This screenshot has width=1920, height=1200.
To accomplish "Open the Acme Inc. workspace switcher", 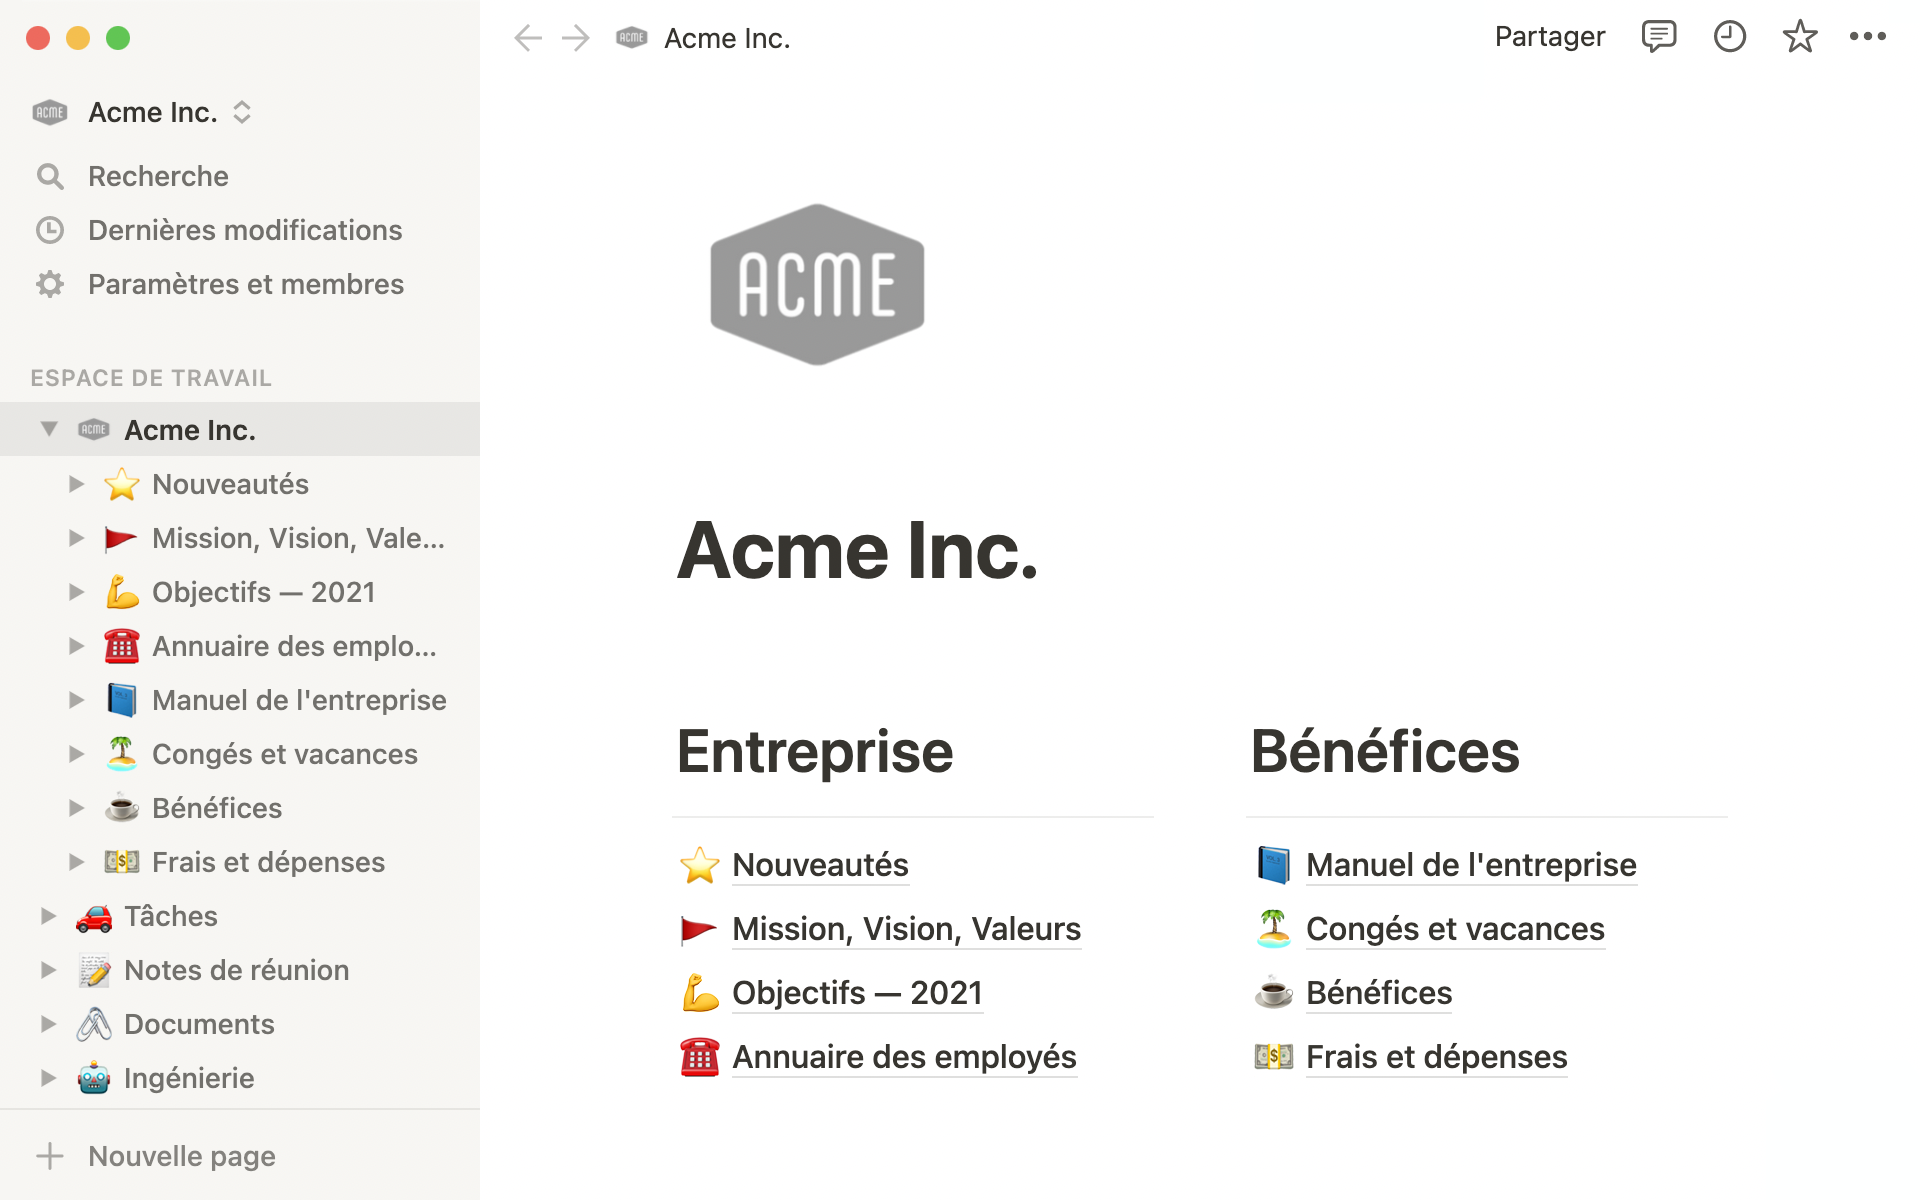I will pos(153,112).
